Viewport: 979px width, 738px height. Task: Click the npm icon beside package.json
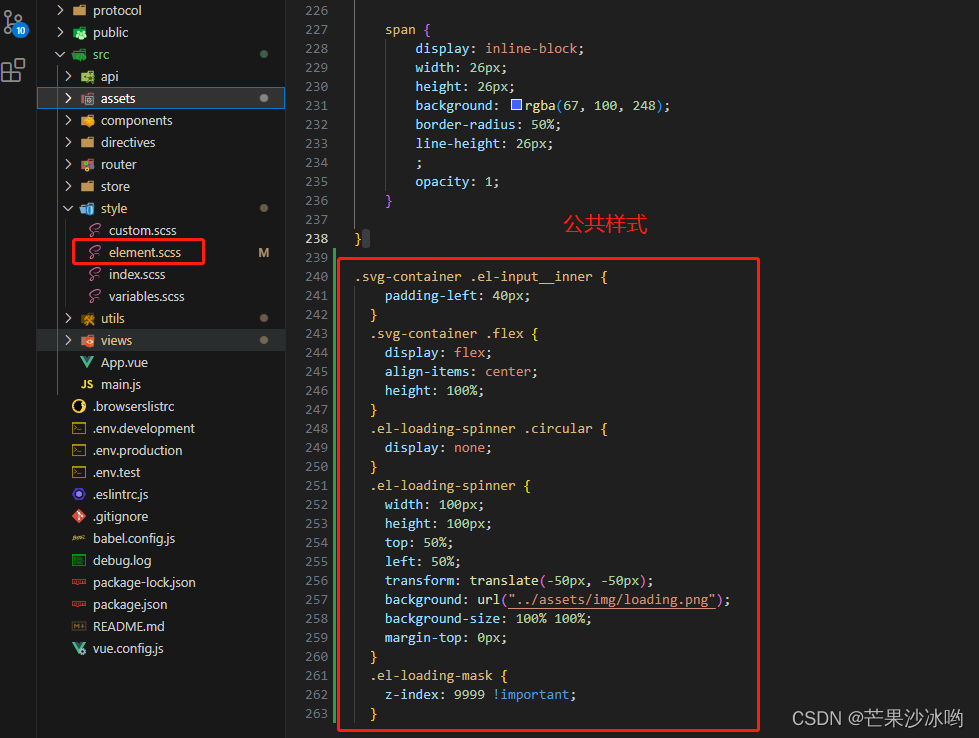tap(79, 604)
